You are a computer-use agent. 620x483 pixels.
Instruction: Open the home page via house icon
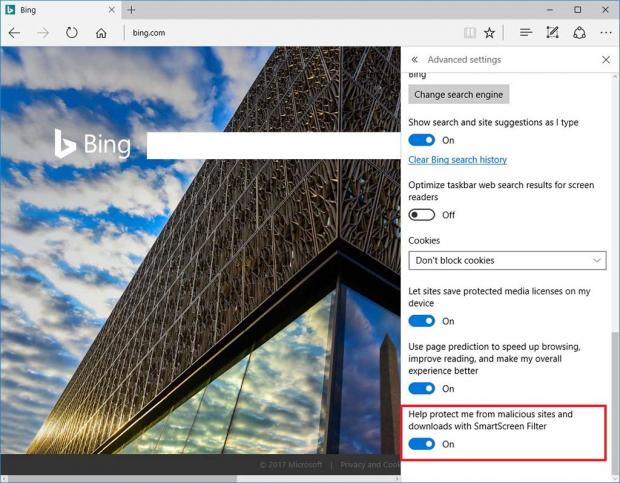pos(101,33)
